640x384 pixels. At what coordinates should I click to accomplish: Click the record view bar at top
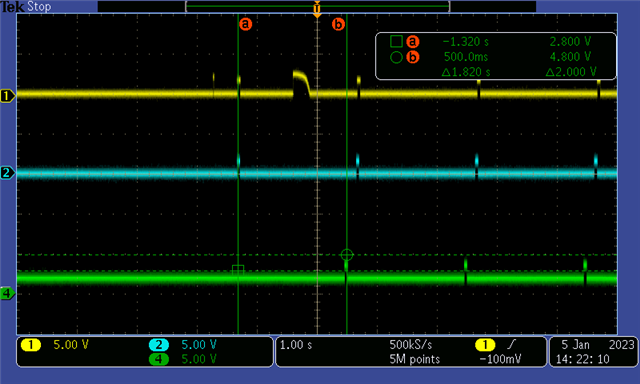(x=317, y=6)
